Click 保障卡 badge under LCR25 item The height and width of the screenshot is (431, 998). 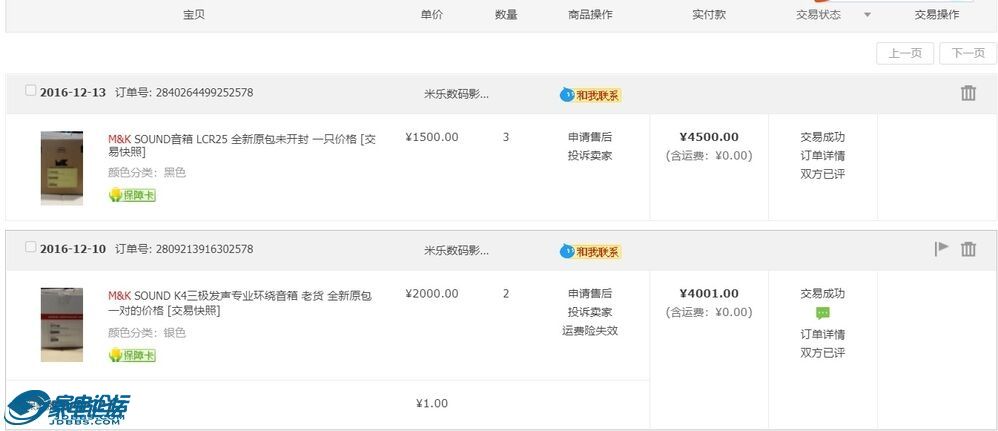tap(132, 195)
